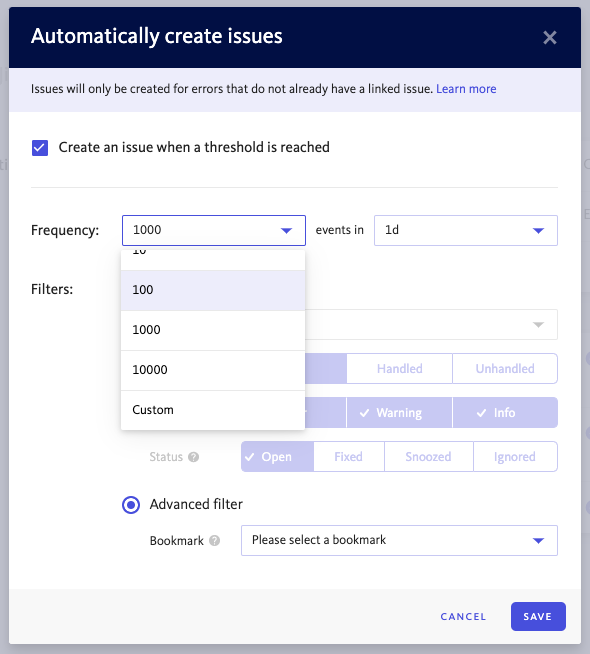
Task: Toggle the Warning severity filter
Action: [399, 413]
